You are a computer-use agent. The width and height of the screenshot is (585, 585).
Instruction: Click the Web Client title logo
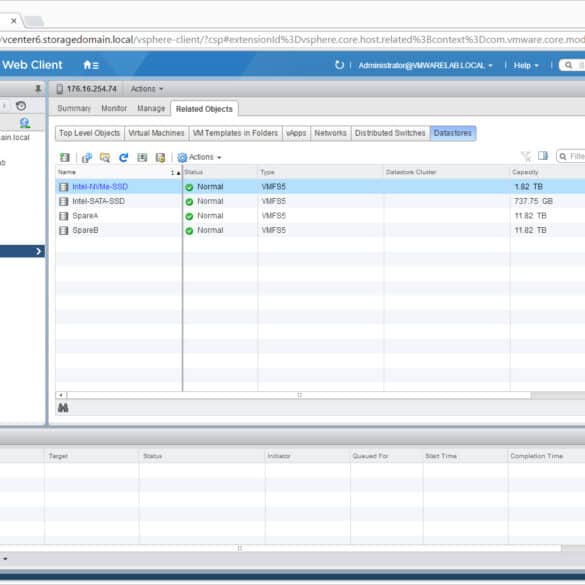point(32,65)
